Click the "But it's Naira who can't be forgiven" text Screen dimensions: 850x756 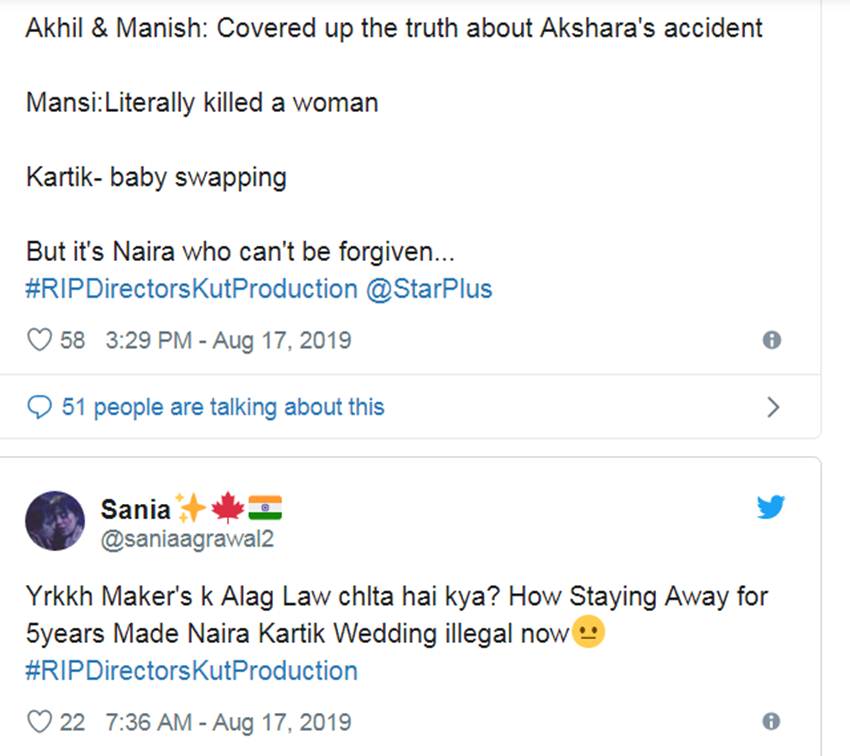coord(240,253)
